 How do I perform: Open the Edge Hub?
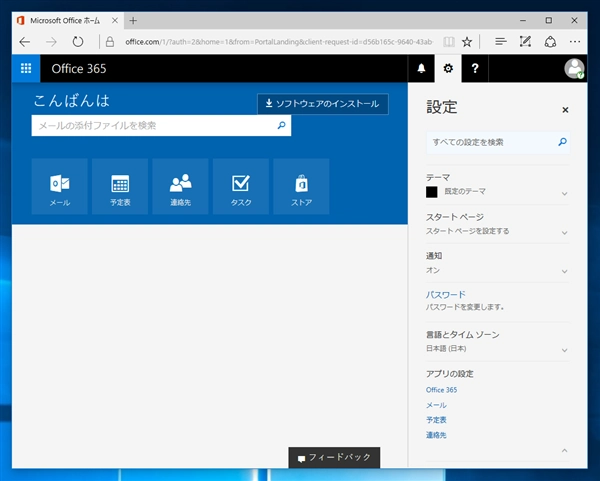pyautogui.click(x=501, y=42)
